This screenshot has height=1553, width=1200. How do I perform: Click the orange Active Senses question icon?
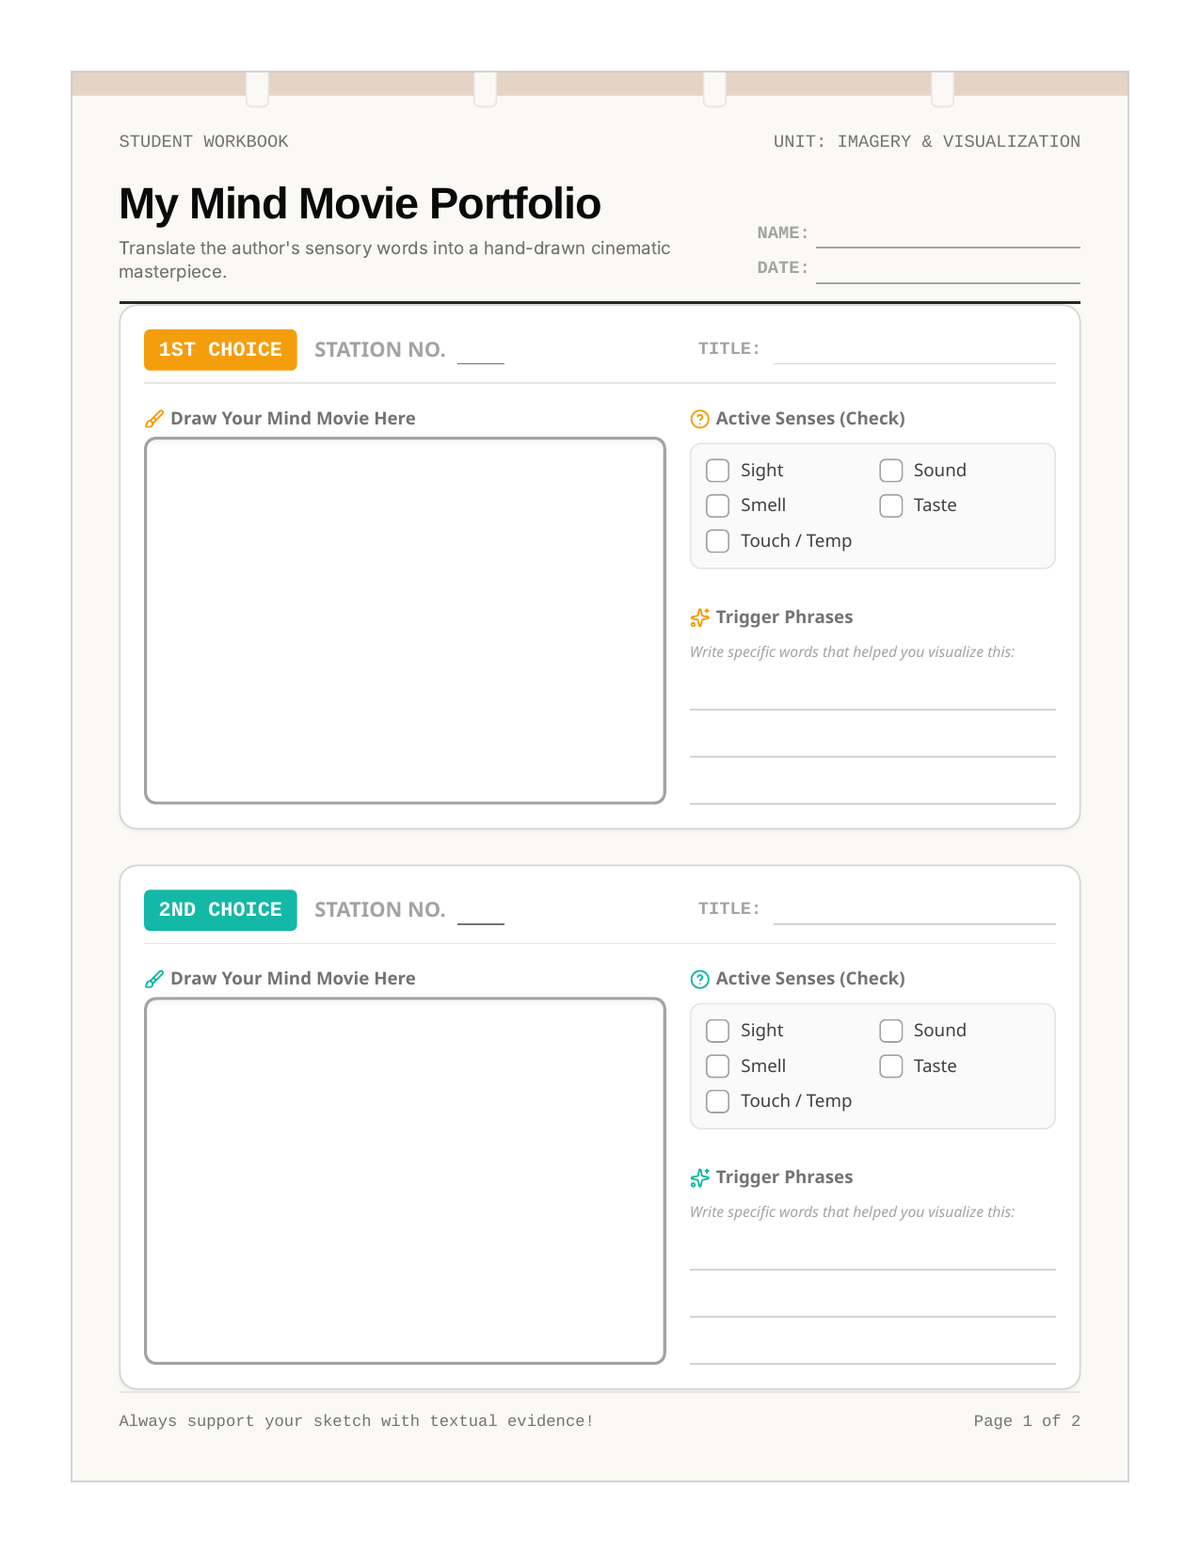700,419
